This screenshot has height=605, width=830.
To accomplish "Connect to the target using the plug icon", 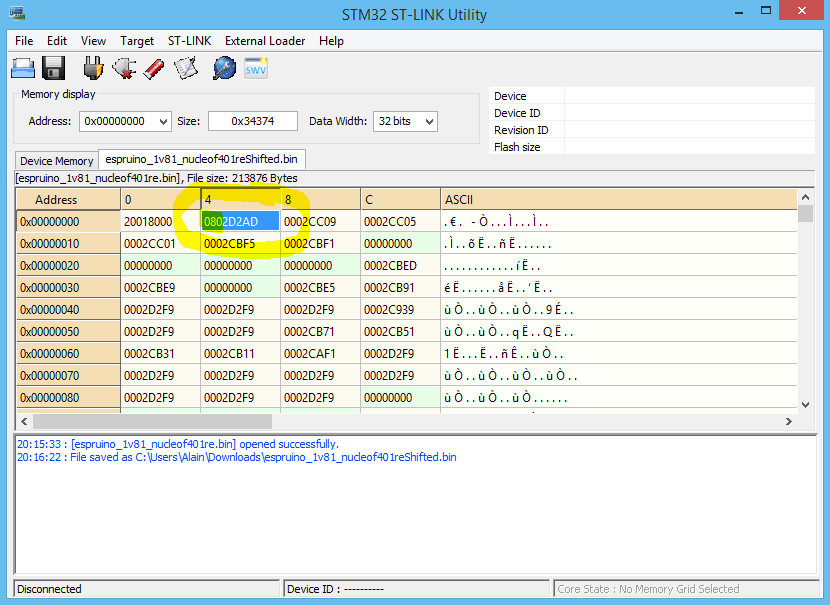I will 93,68.
